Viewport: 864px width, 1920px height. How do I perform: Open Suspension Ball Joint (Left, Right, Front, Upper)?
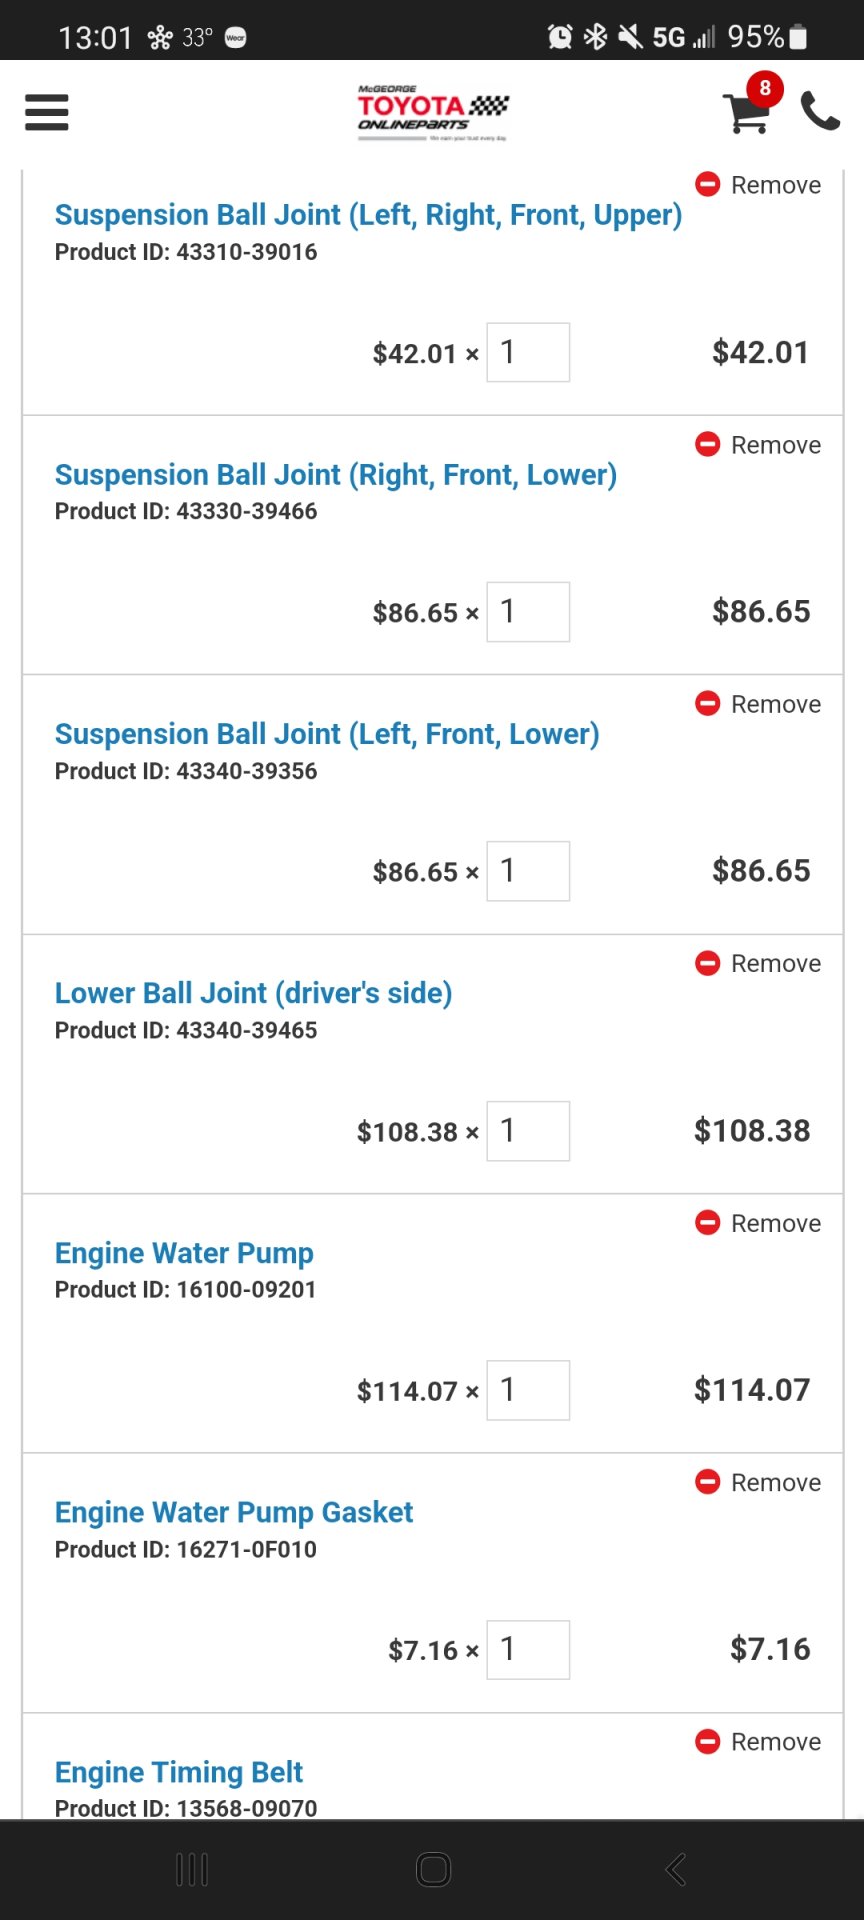(x=368, y=215)
